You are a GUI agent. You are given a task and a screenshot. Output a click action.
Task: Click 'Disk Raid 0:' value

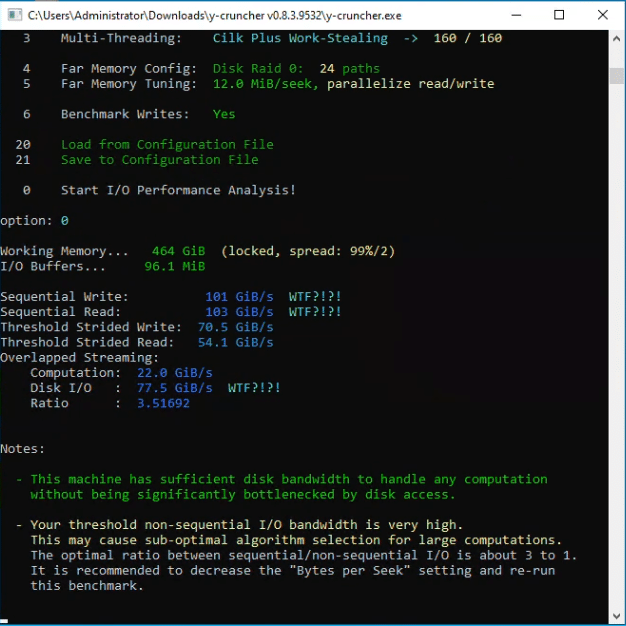[x=258, y=69]
